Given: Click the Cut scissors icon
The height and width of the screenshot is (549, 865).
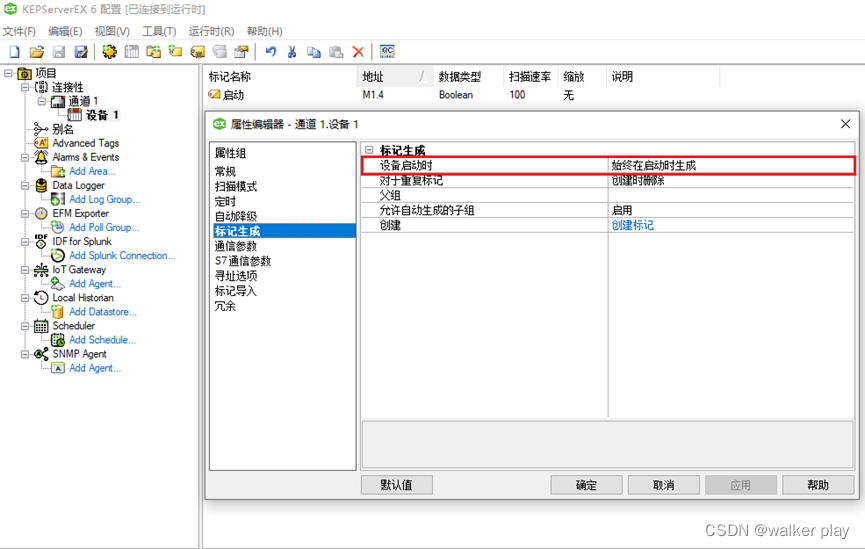Looking at the screenshot, I should click(292, 52).
